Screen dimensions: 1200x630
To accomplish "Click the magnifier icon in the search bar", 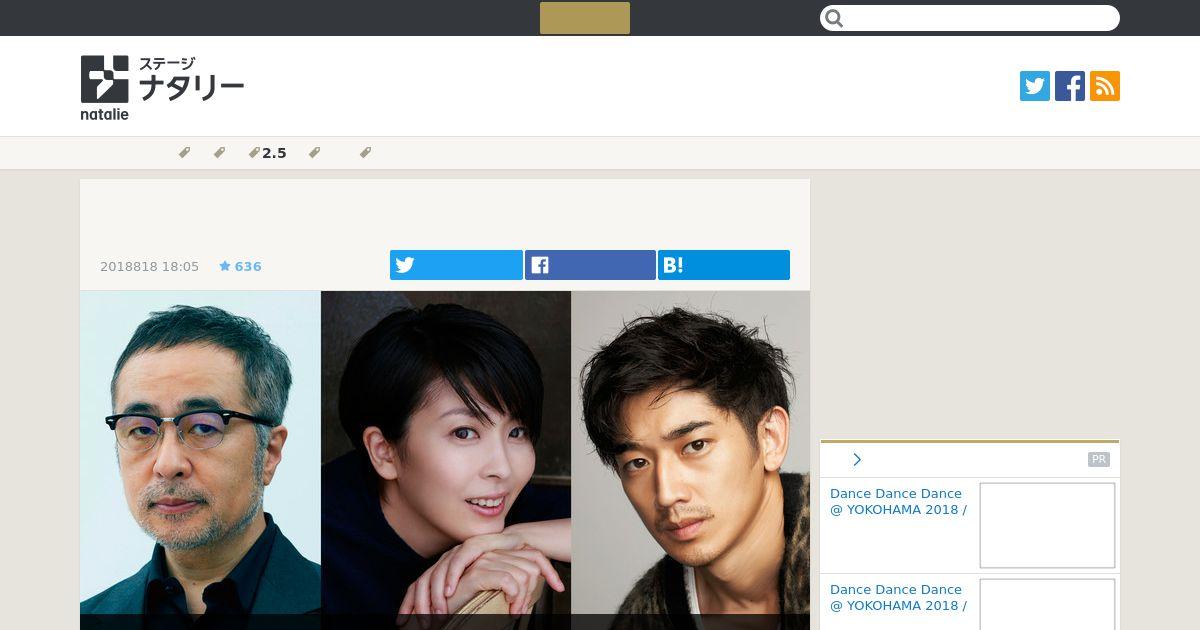I will click(835, 18).
